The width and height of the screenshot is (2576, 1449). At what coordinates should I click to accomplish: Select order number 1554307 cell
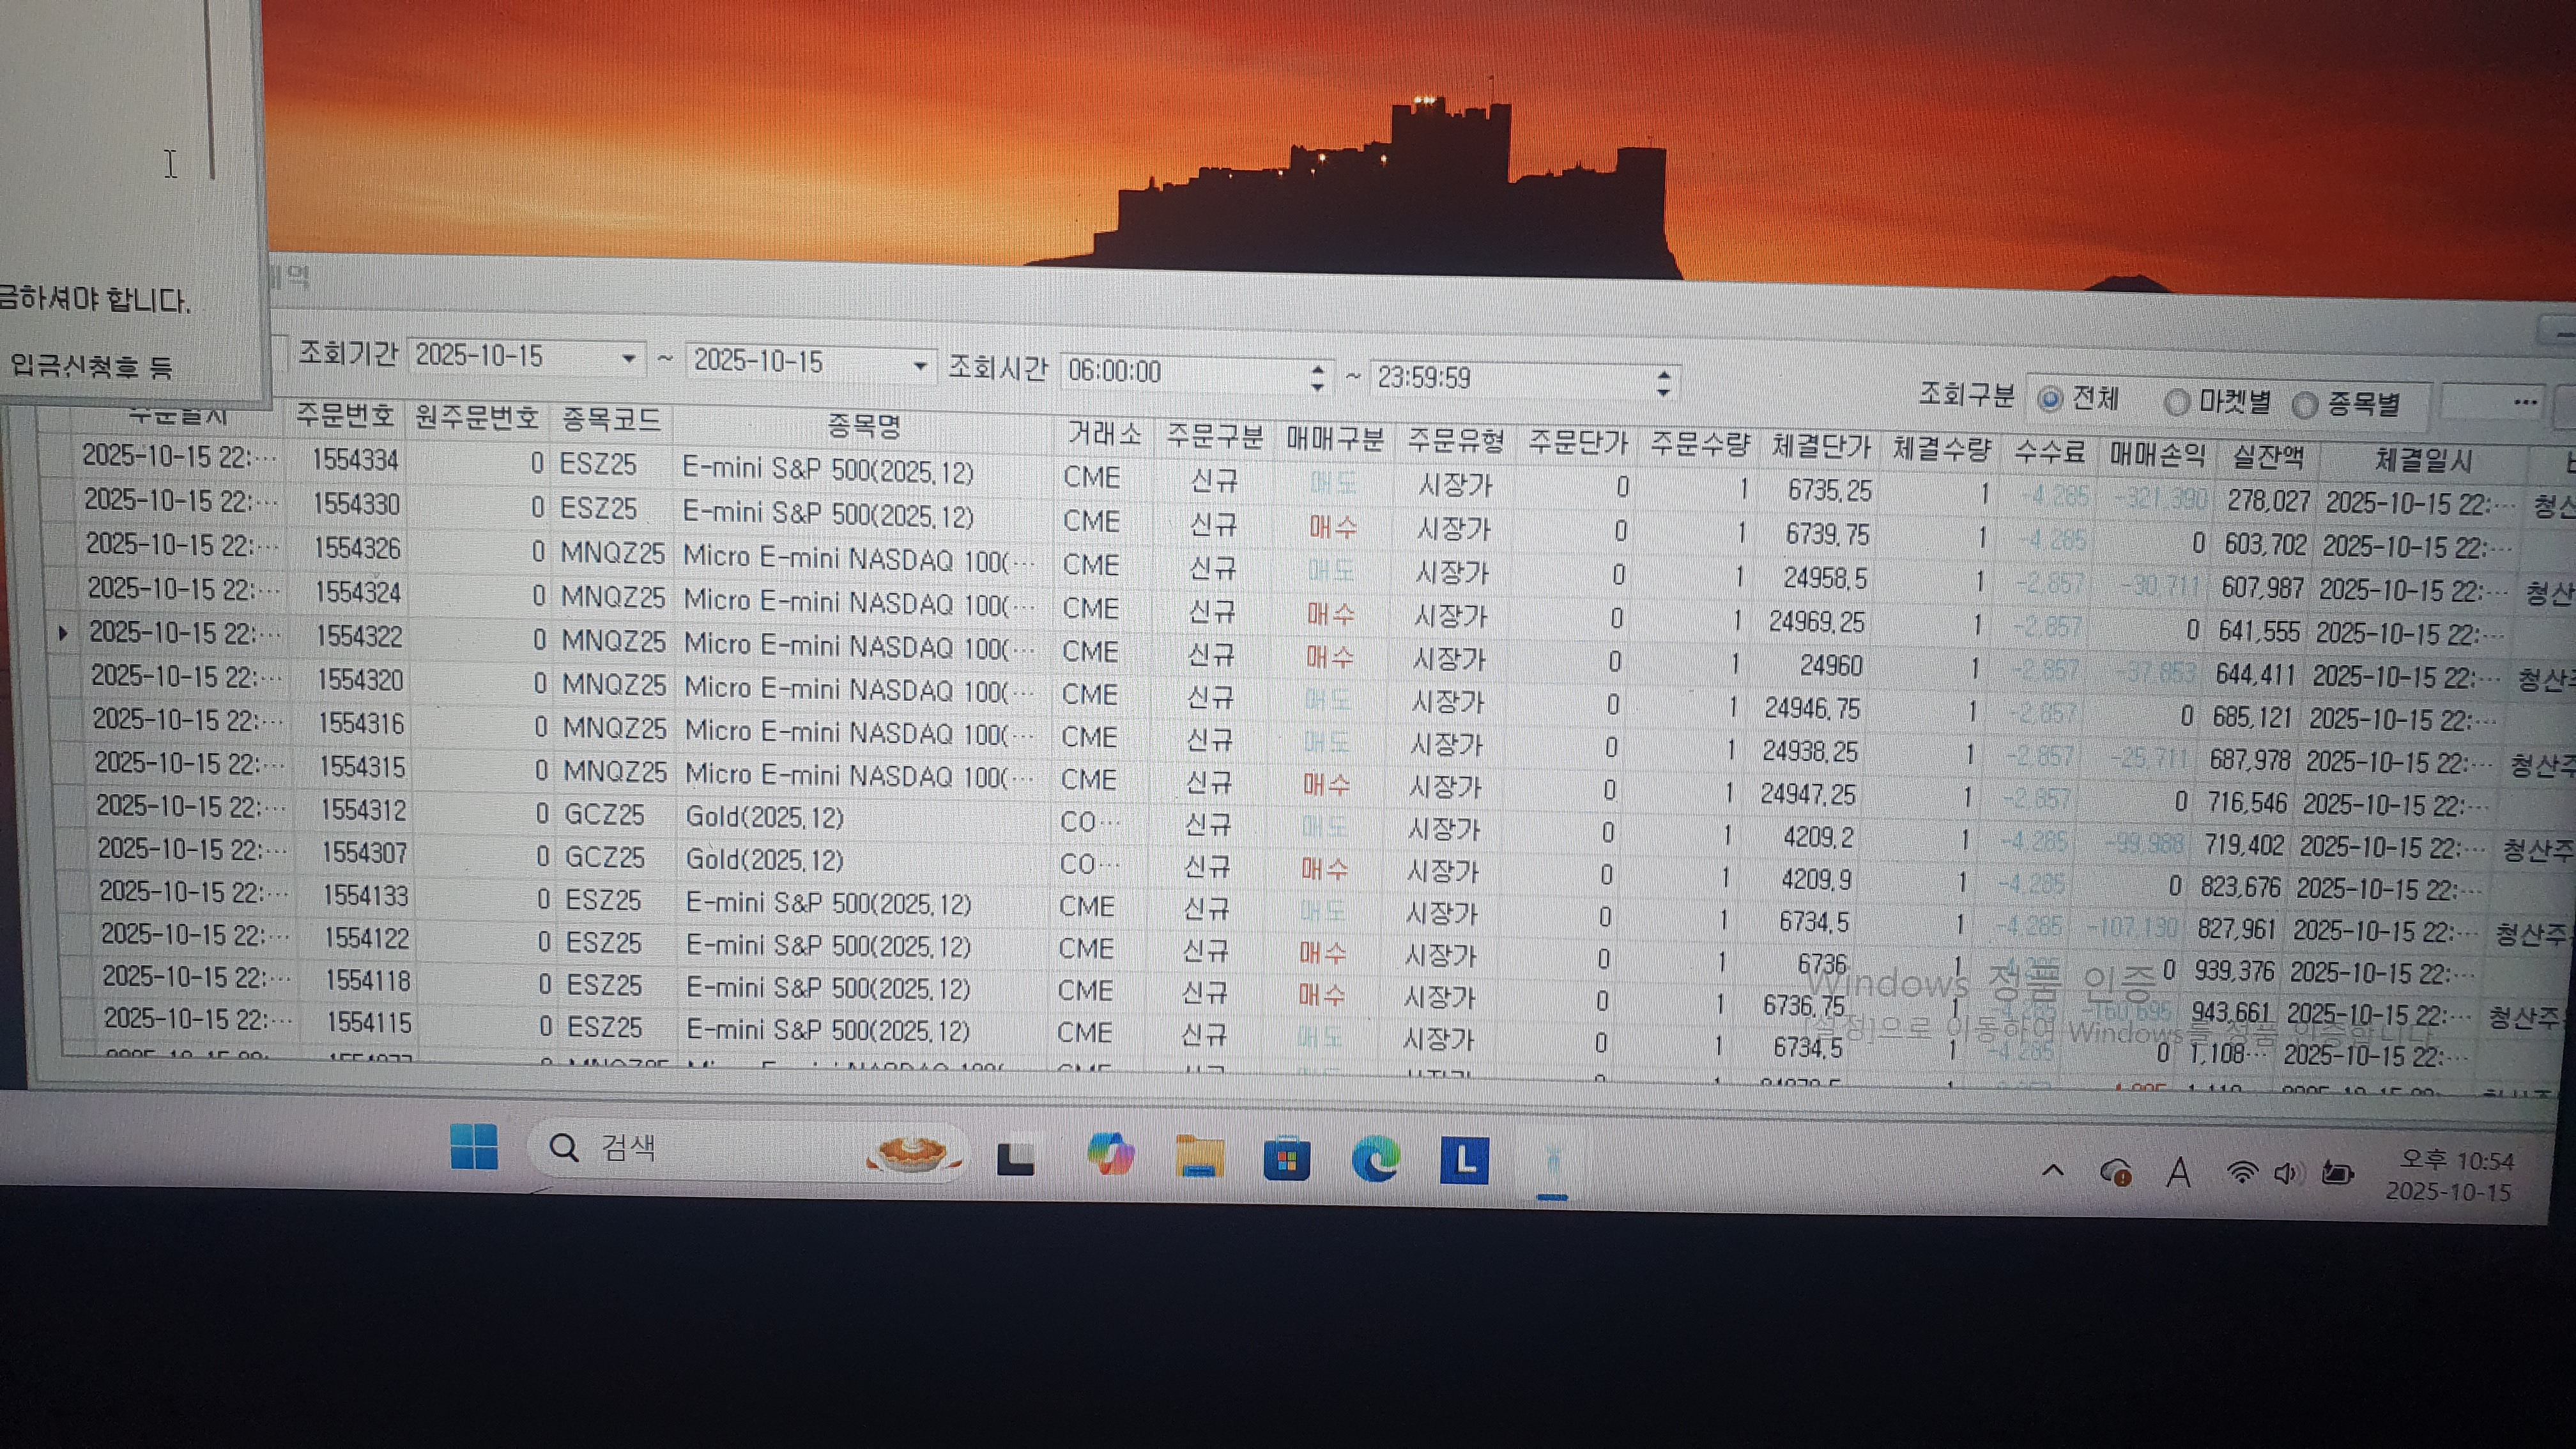click(364, 852)
